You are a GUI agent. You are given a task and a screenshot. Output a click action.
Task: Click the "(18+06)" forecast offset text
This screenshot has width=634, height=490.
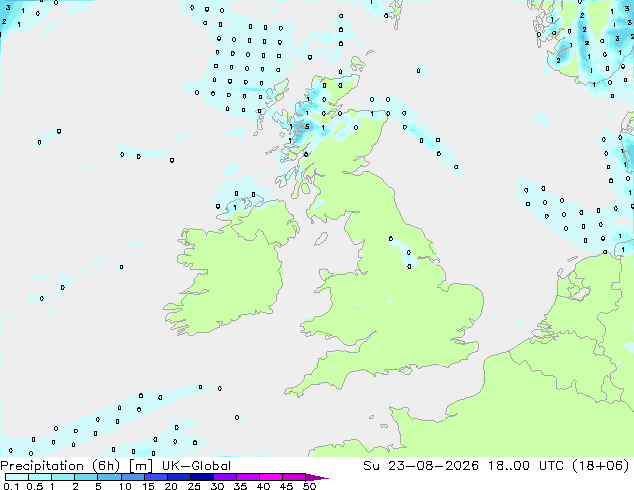[601, 466]
